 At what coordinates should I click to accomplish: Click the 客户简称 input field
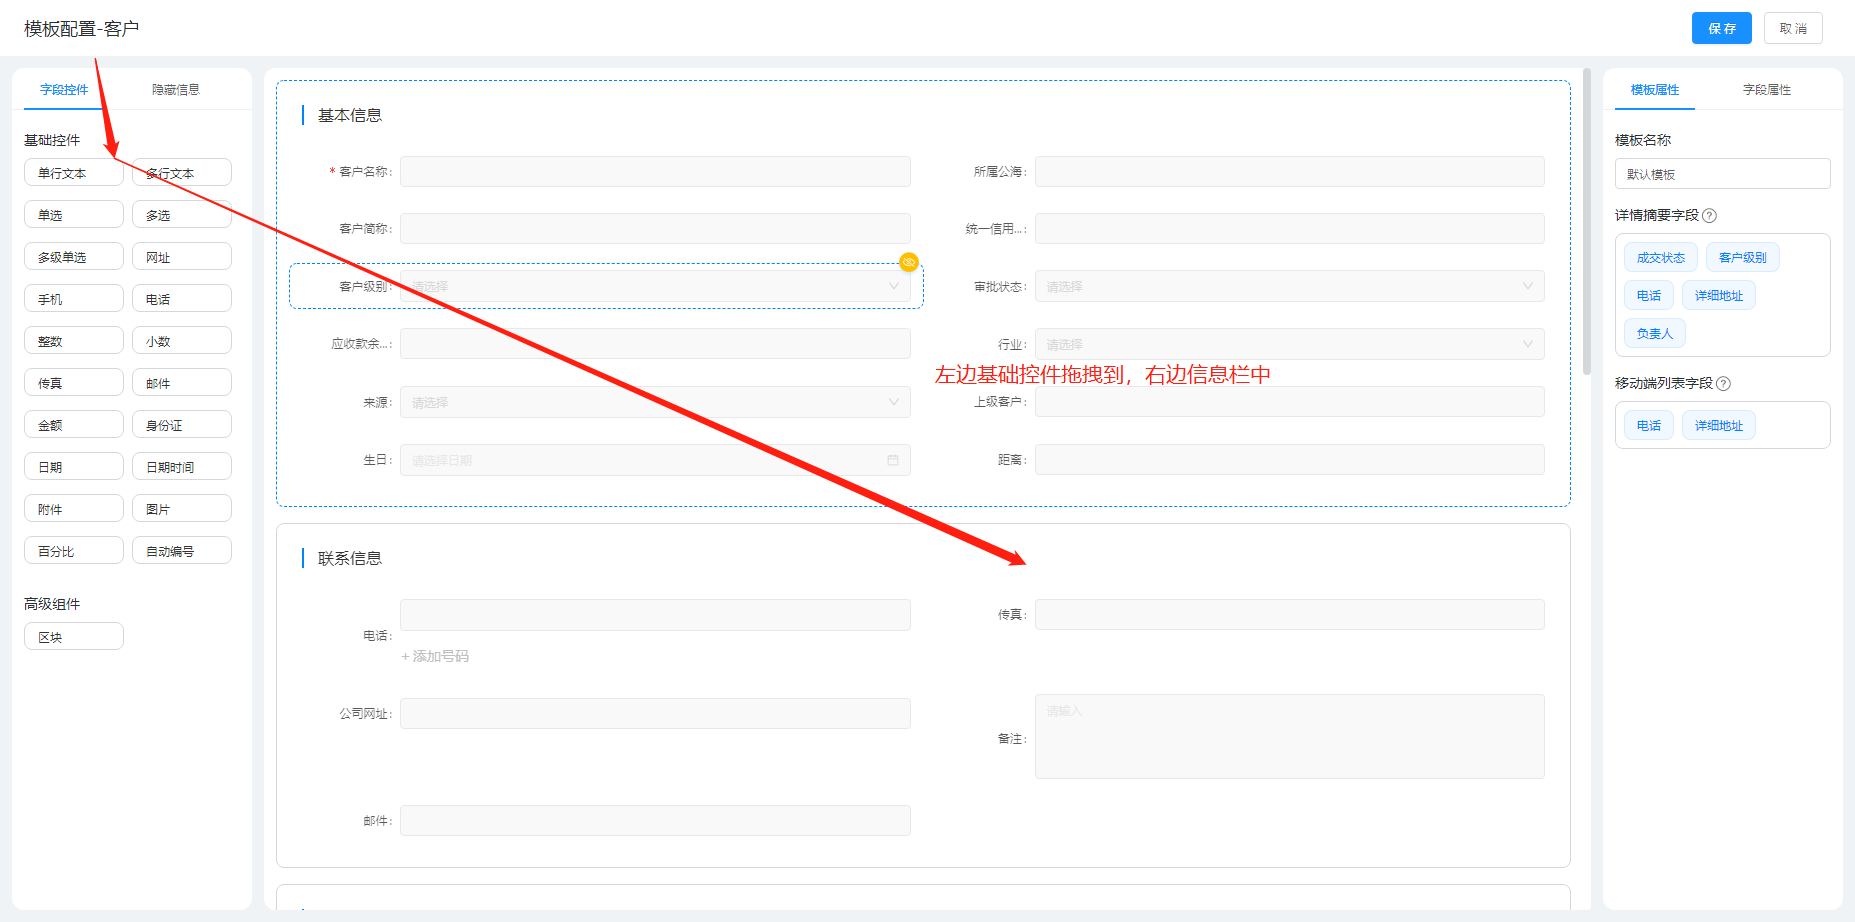coord(655,228)
